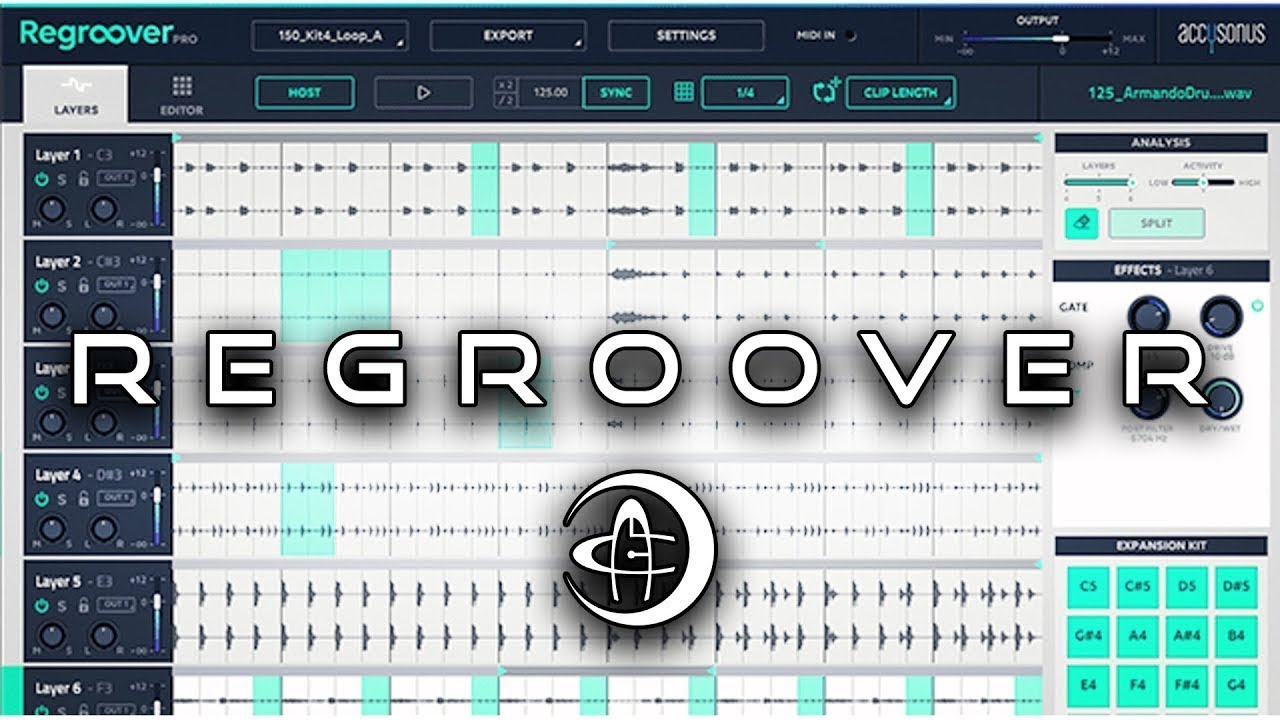The image size is (1280, 720).
Task: Open Layer 1 OUT 1 output selector
Action: [x=117, y=178]
